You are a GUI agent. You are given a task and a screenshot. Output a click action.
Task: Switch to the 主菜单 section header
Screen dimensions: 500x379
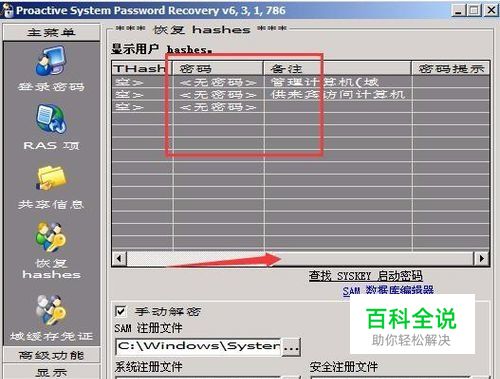point(51,33)
